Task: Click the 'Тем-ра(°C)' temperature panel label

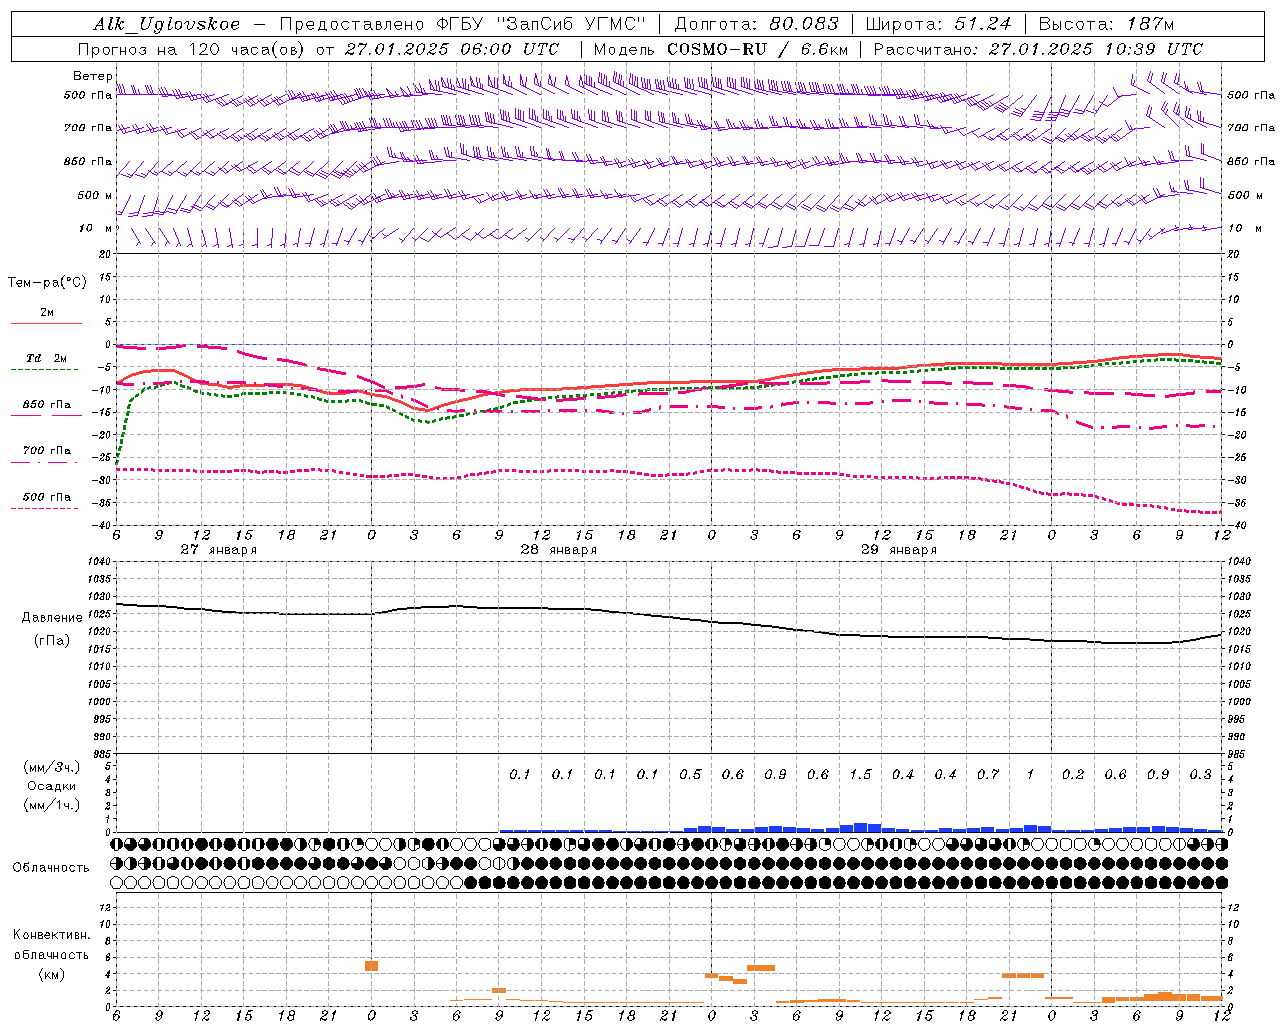Action: (47, 283)
